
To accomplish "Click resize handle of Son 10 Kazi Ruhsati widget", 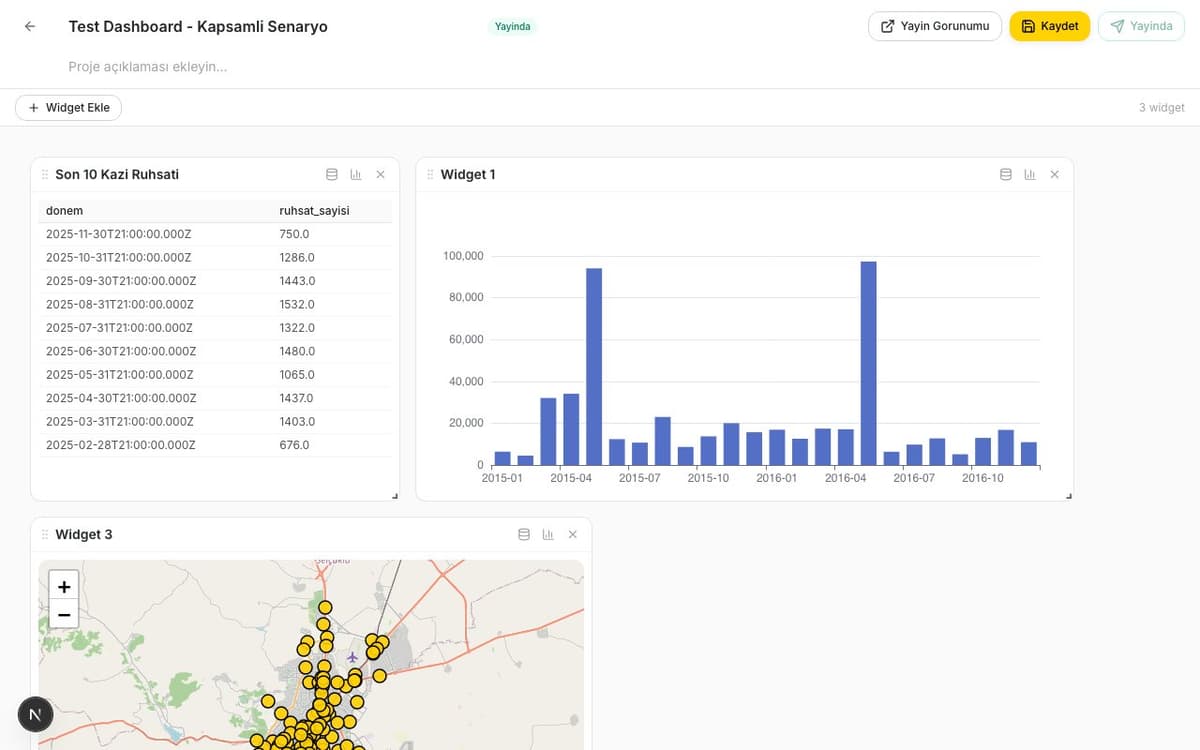I will point(394,495).
